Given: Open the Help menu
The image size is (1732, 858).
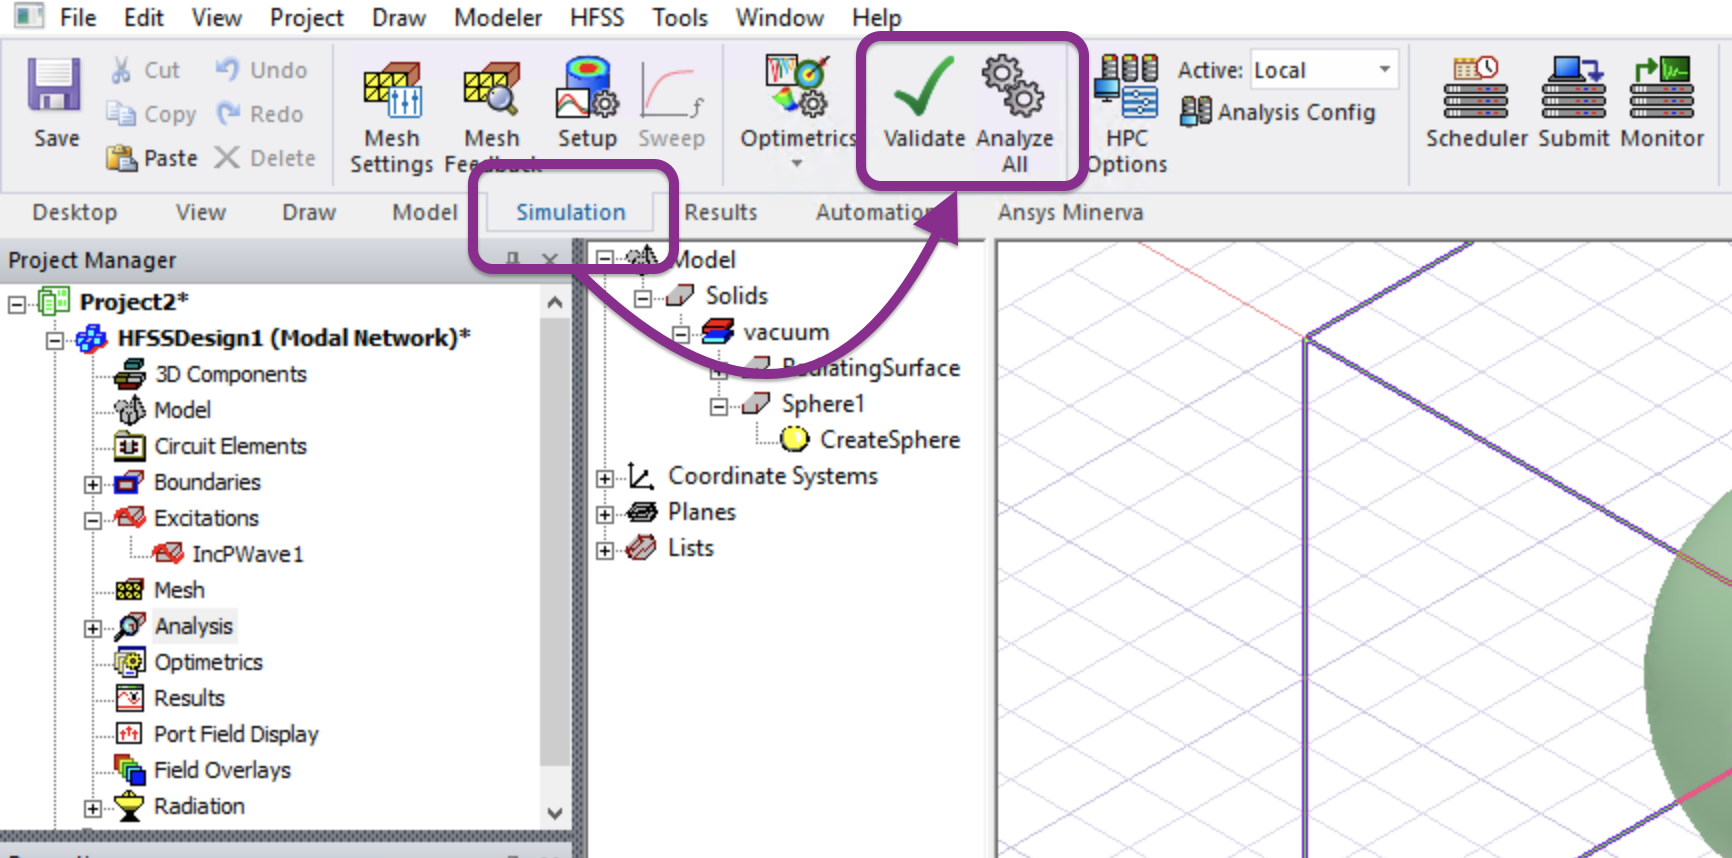Looking at the screenshot, I should [x=877, y=17].
